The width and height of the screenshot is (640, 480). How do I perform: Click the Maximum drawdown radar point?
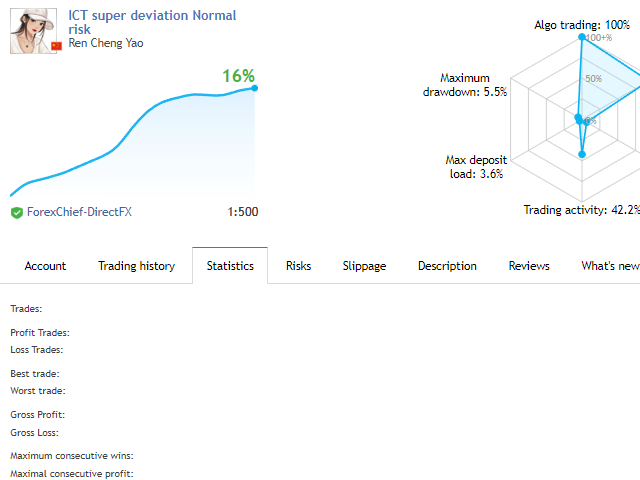(578, 118)
